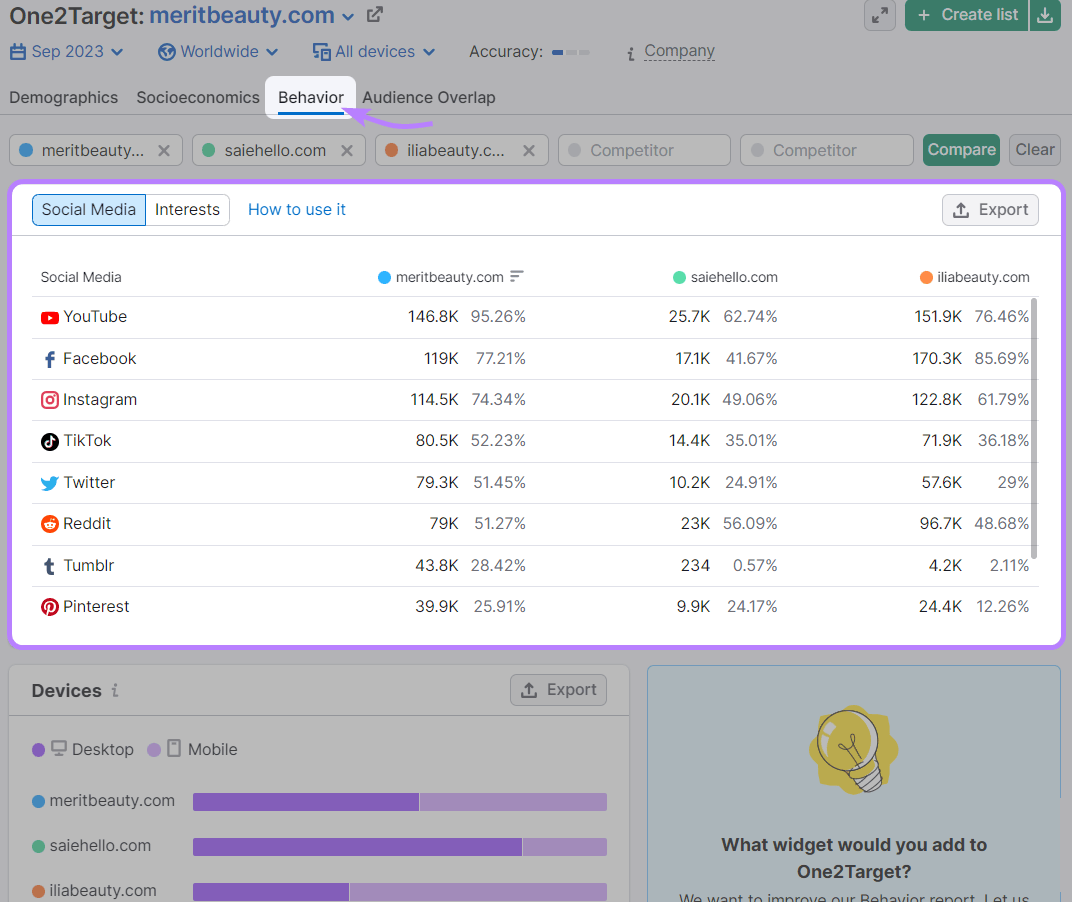This screenshot has height=902, width=1072.
Task: Open the All devices filter dropdown
Action: tap(374, 51)
